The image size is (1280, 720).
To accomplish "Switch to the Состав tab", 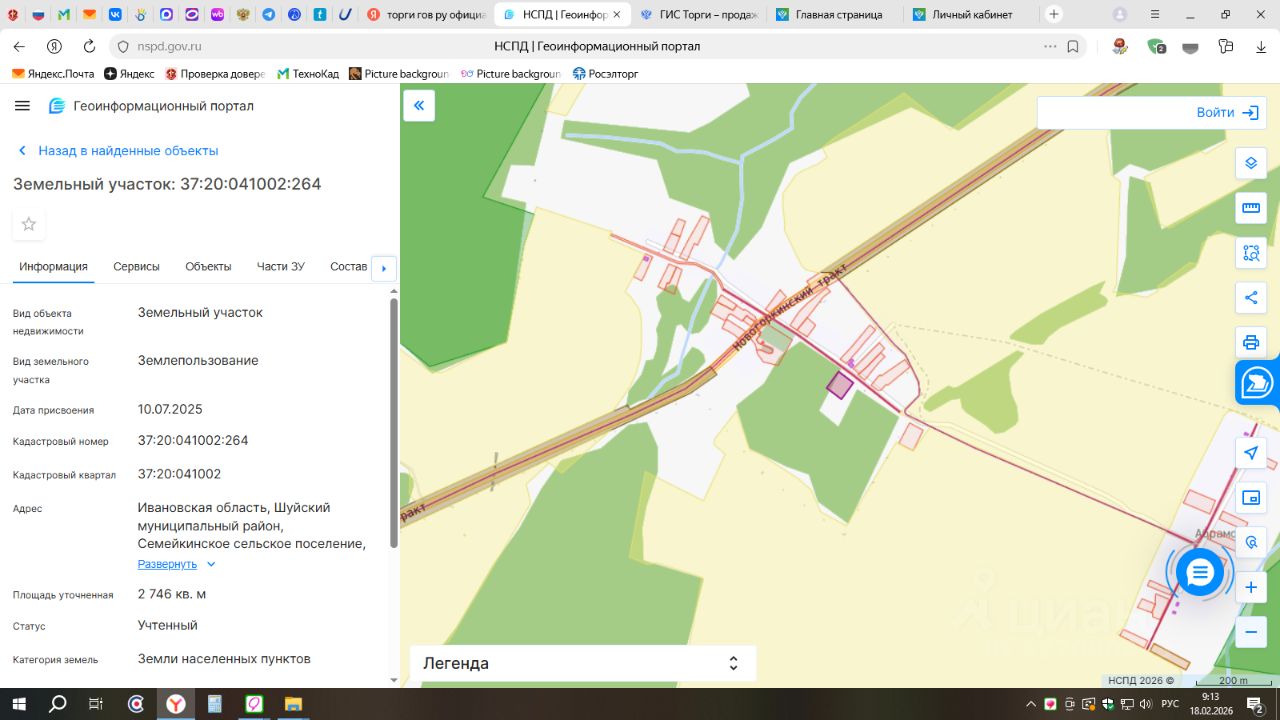I will click(x=348, y=267).
